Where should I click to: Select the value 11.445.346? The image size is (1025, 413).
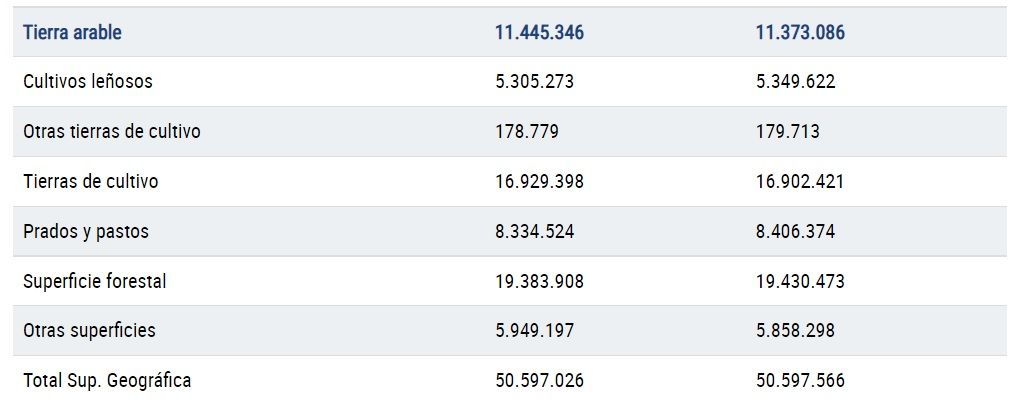pos(539,32)
